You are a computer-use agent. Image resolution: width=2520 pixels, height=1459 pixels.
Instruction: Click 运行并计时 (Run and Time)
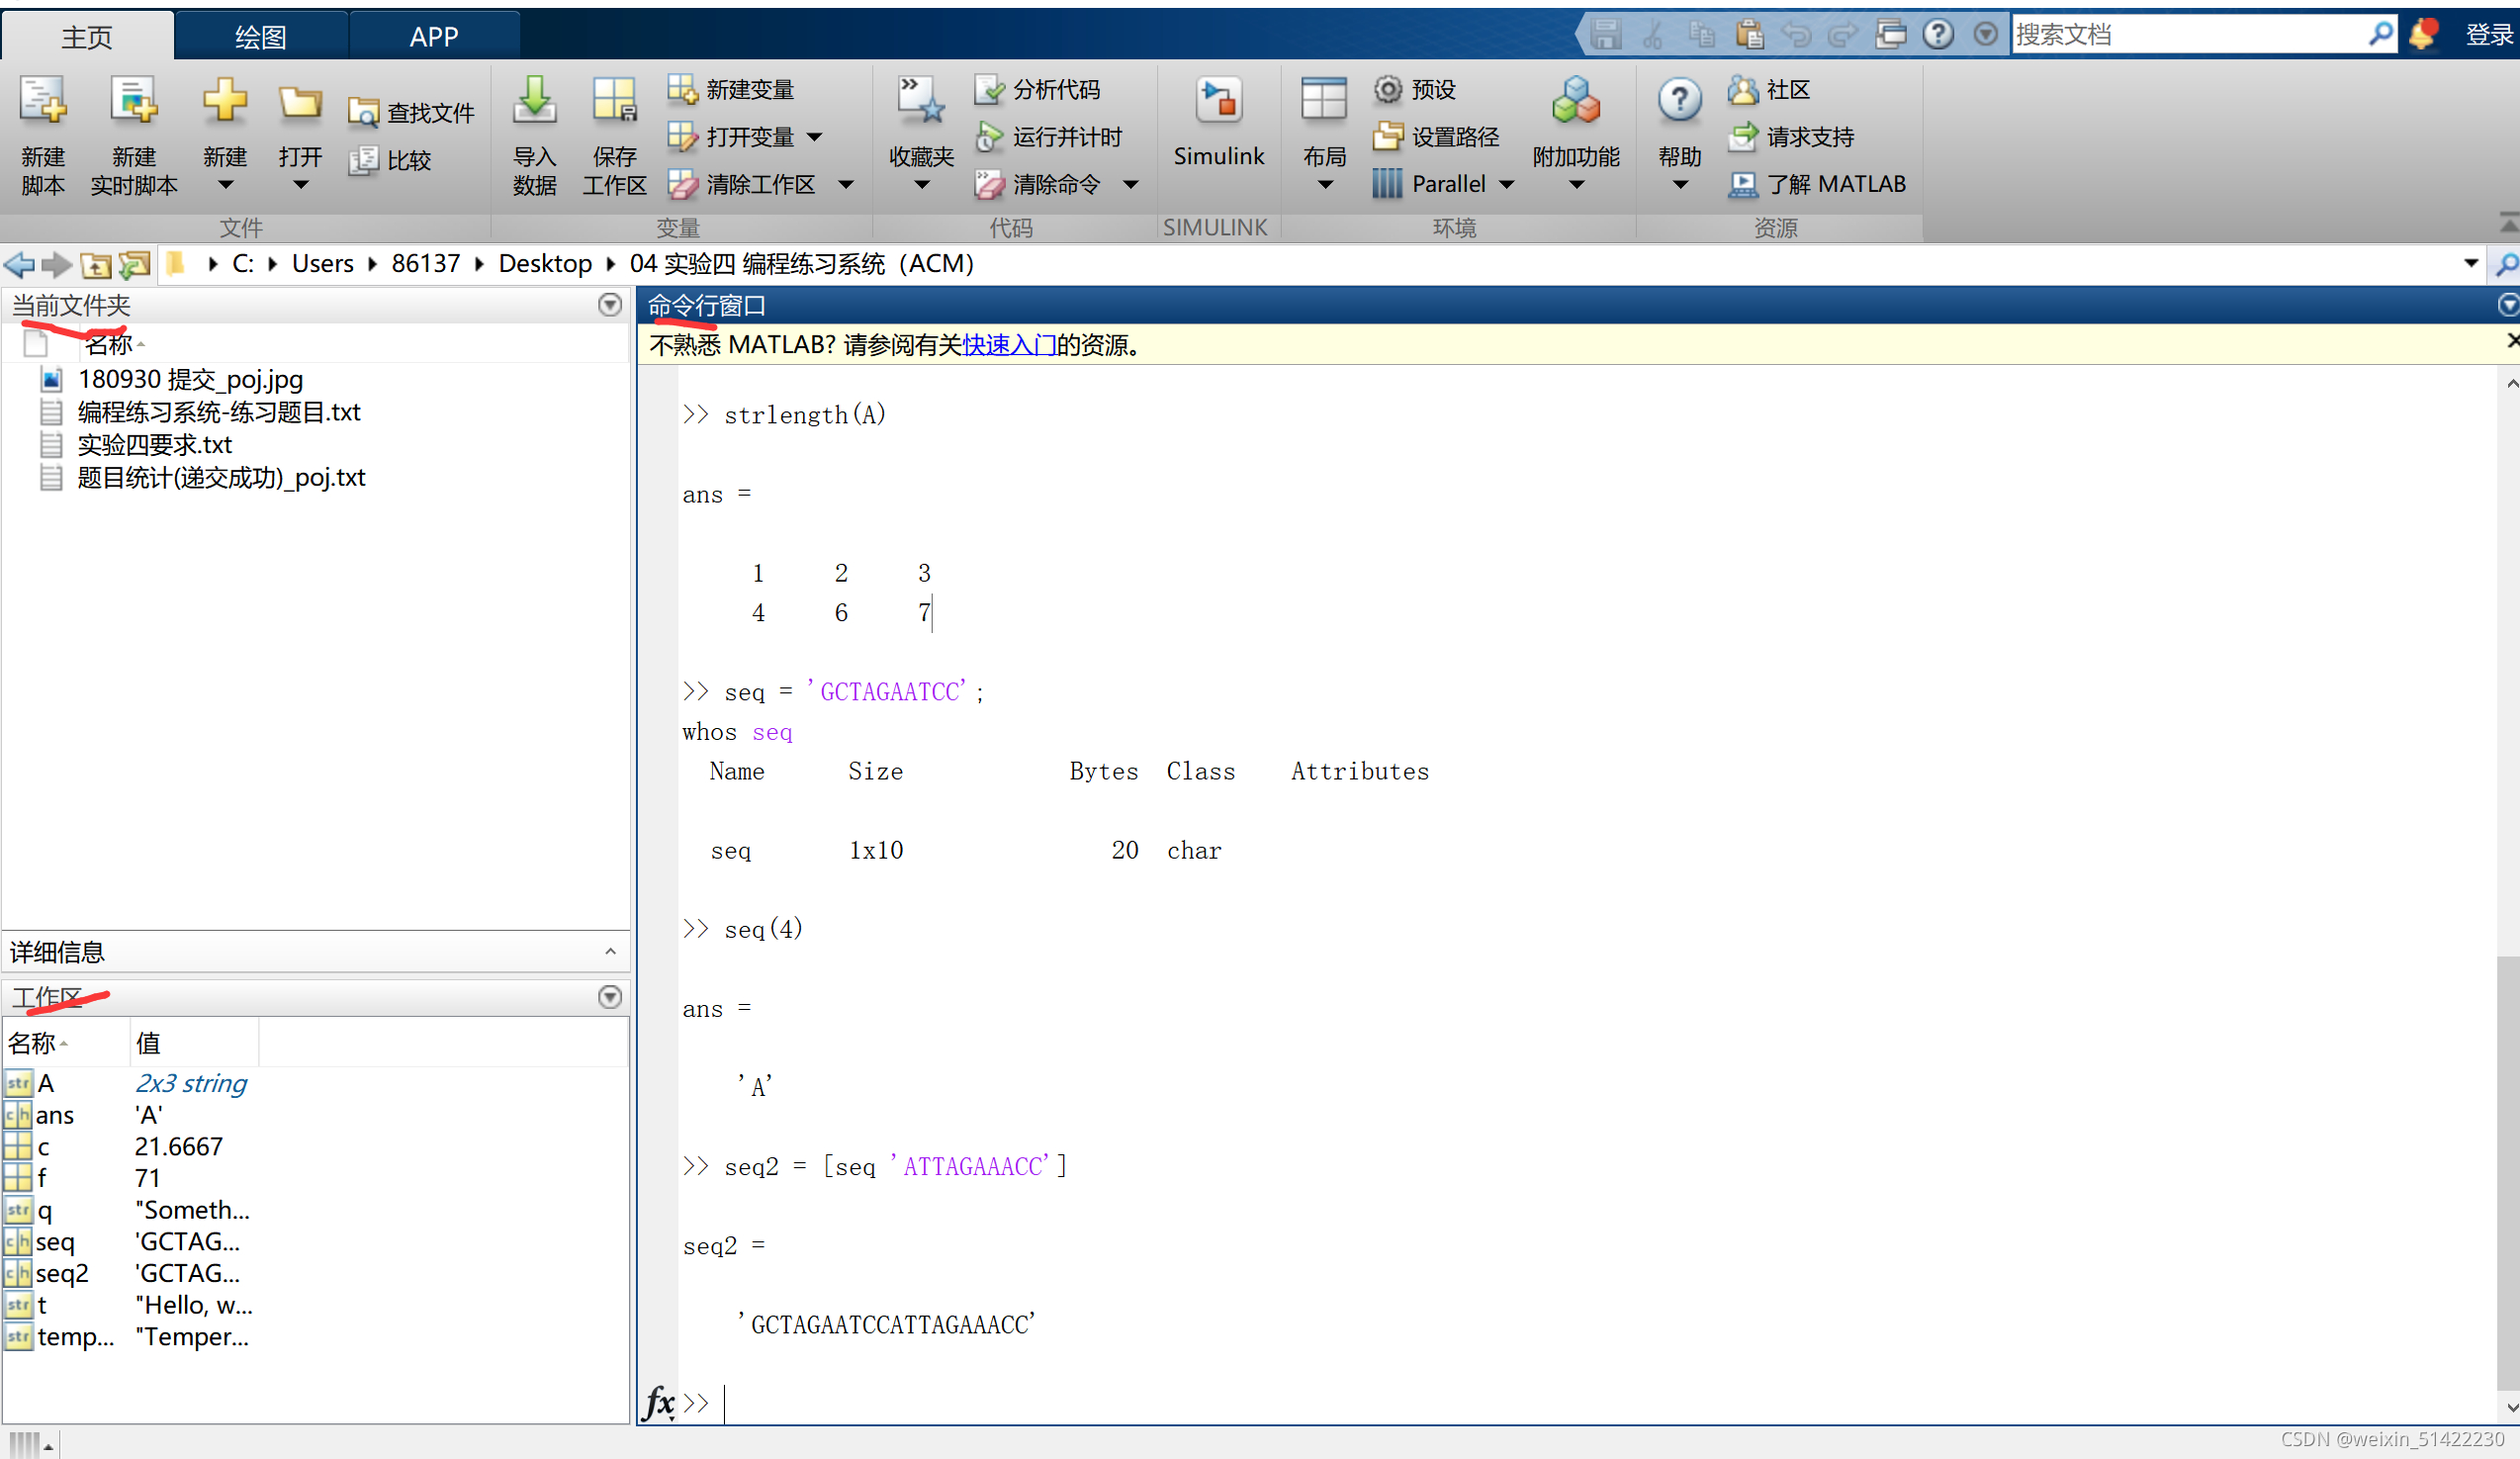[1048, 137]
